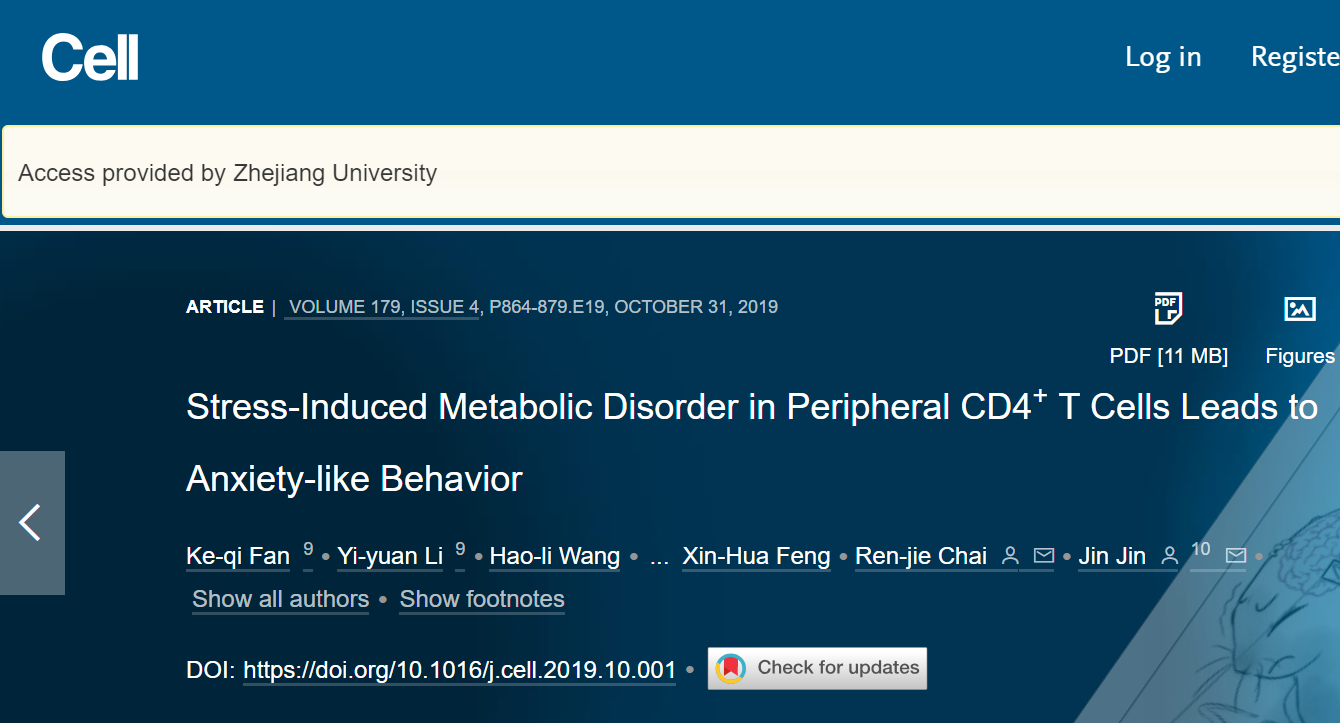1340x723 pixels.
Task: View article Figures via the image icon
Action: tap(1299, 308)
